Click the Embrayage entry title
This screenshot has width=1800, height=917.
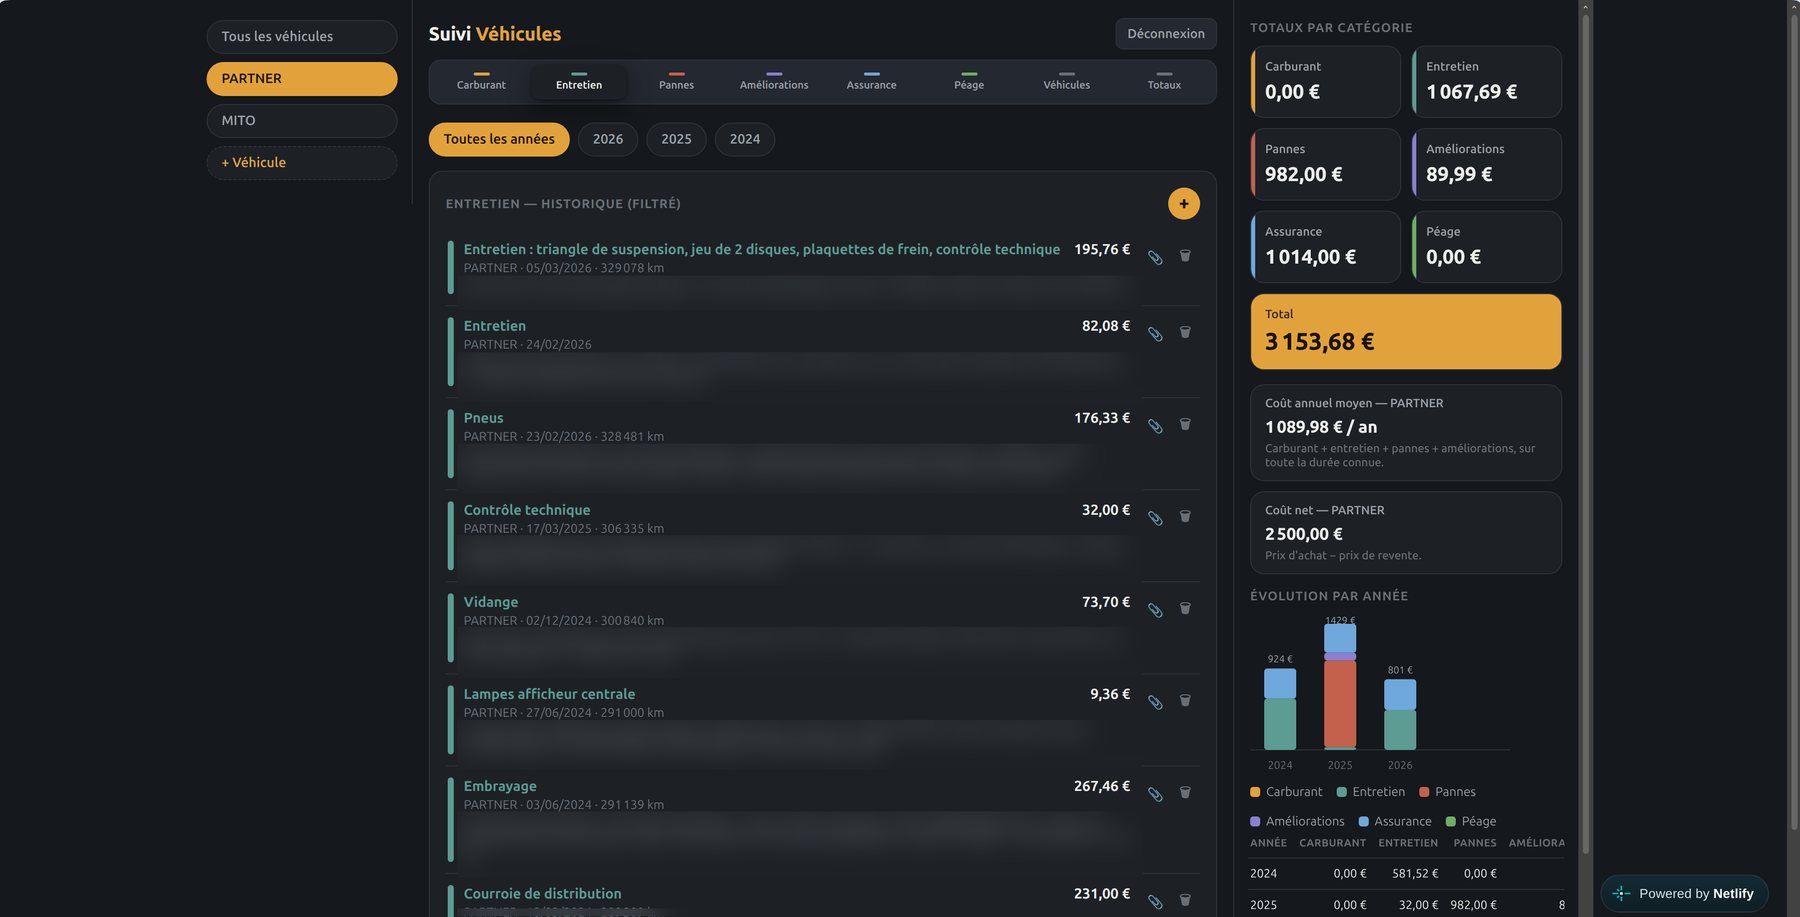(x=500, y=786)
